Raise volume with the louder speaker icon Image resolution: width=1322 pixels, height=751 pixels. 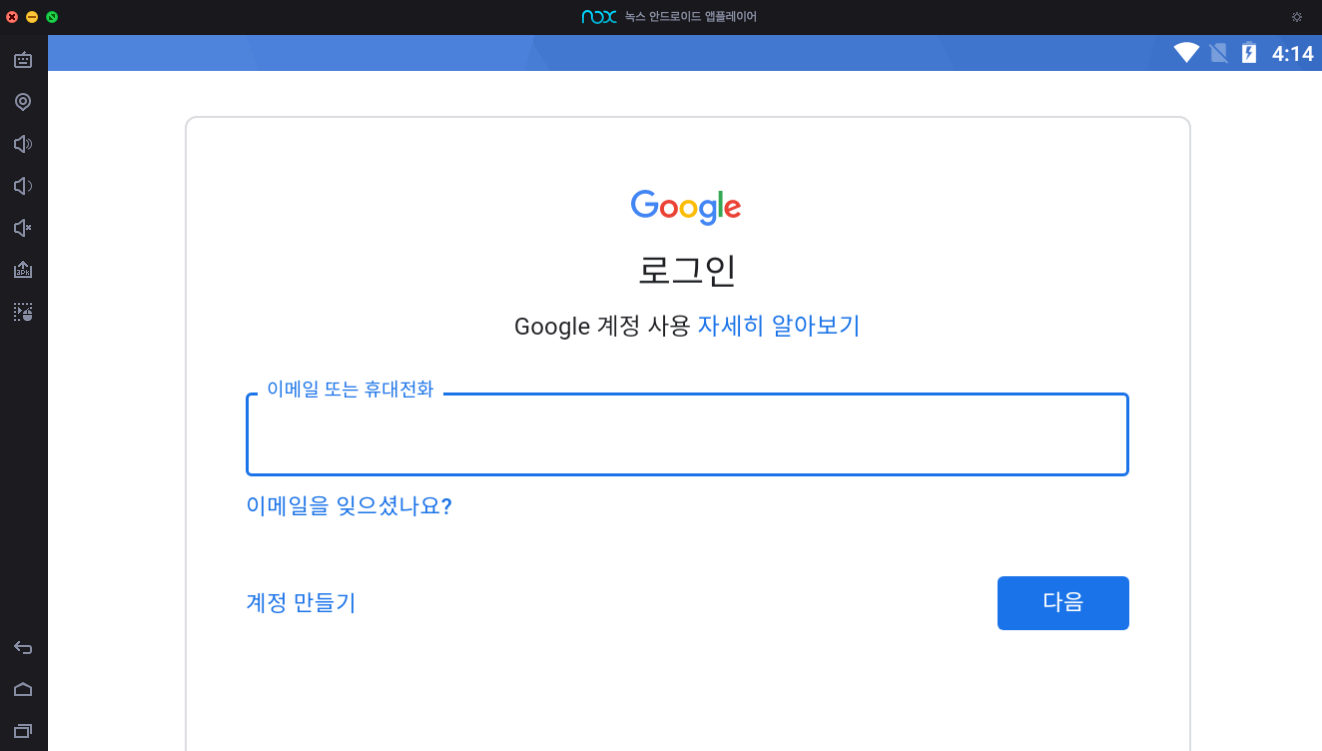[23, 144]
